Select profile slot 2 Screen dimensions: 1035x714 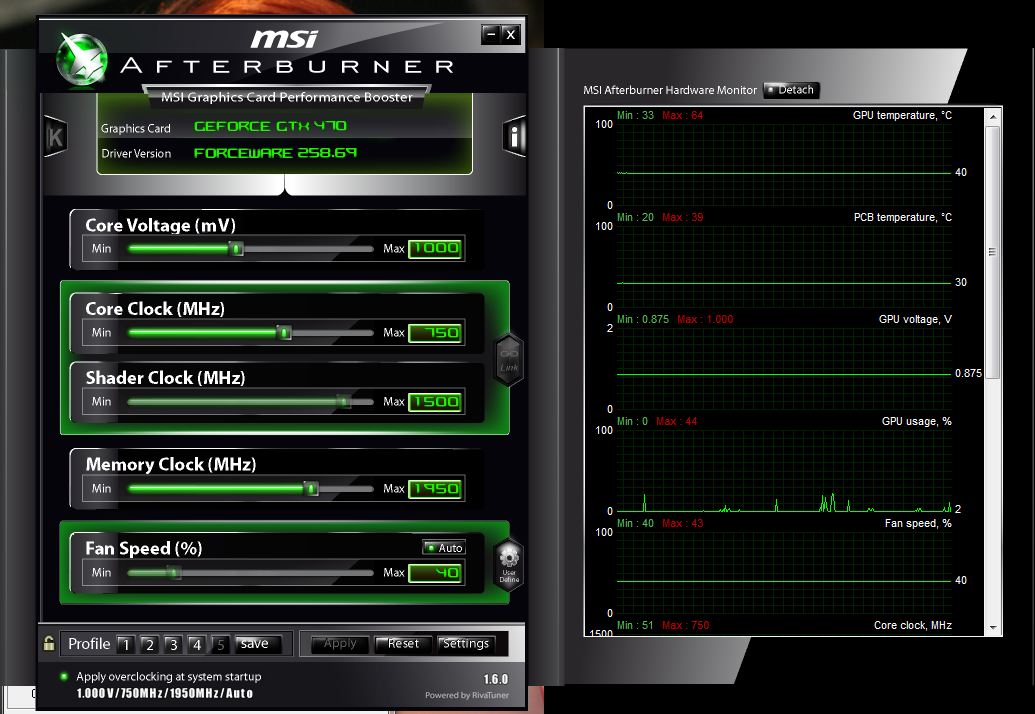click(150, 645)
